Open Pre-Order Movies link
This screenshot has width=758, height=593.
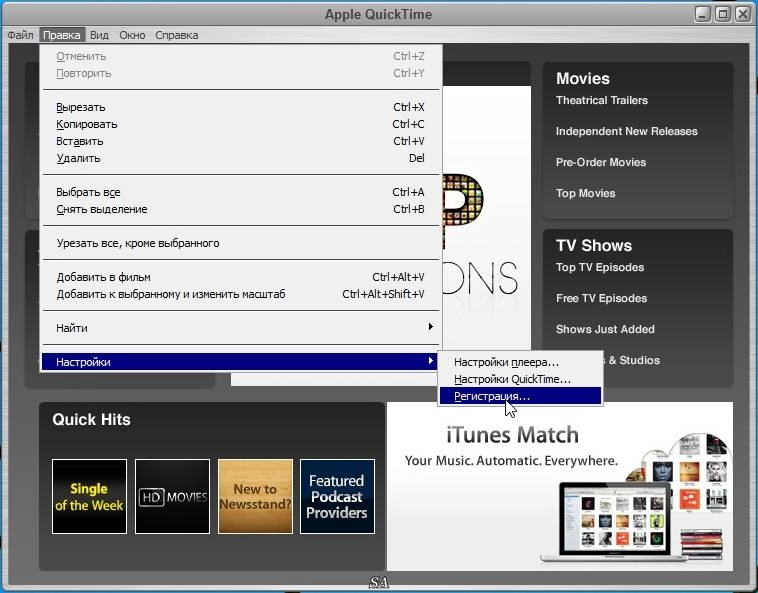pyautogui.click(x=601, y=162)
